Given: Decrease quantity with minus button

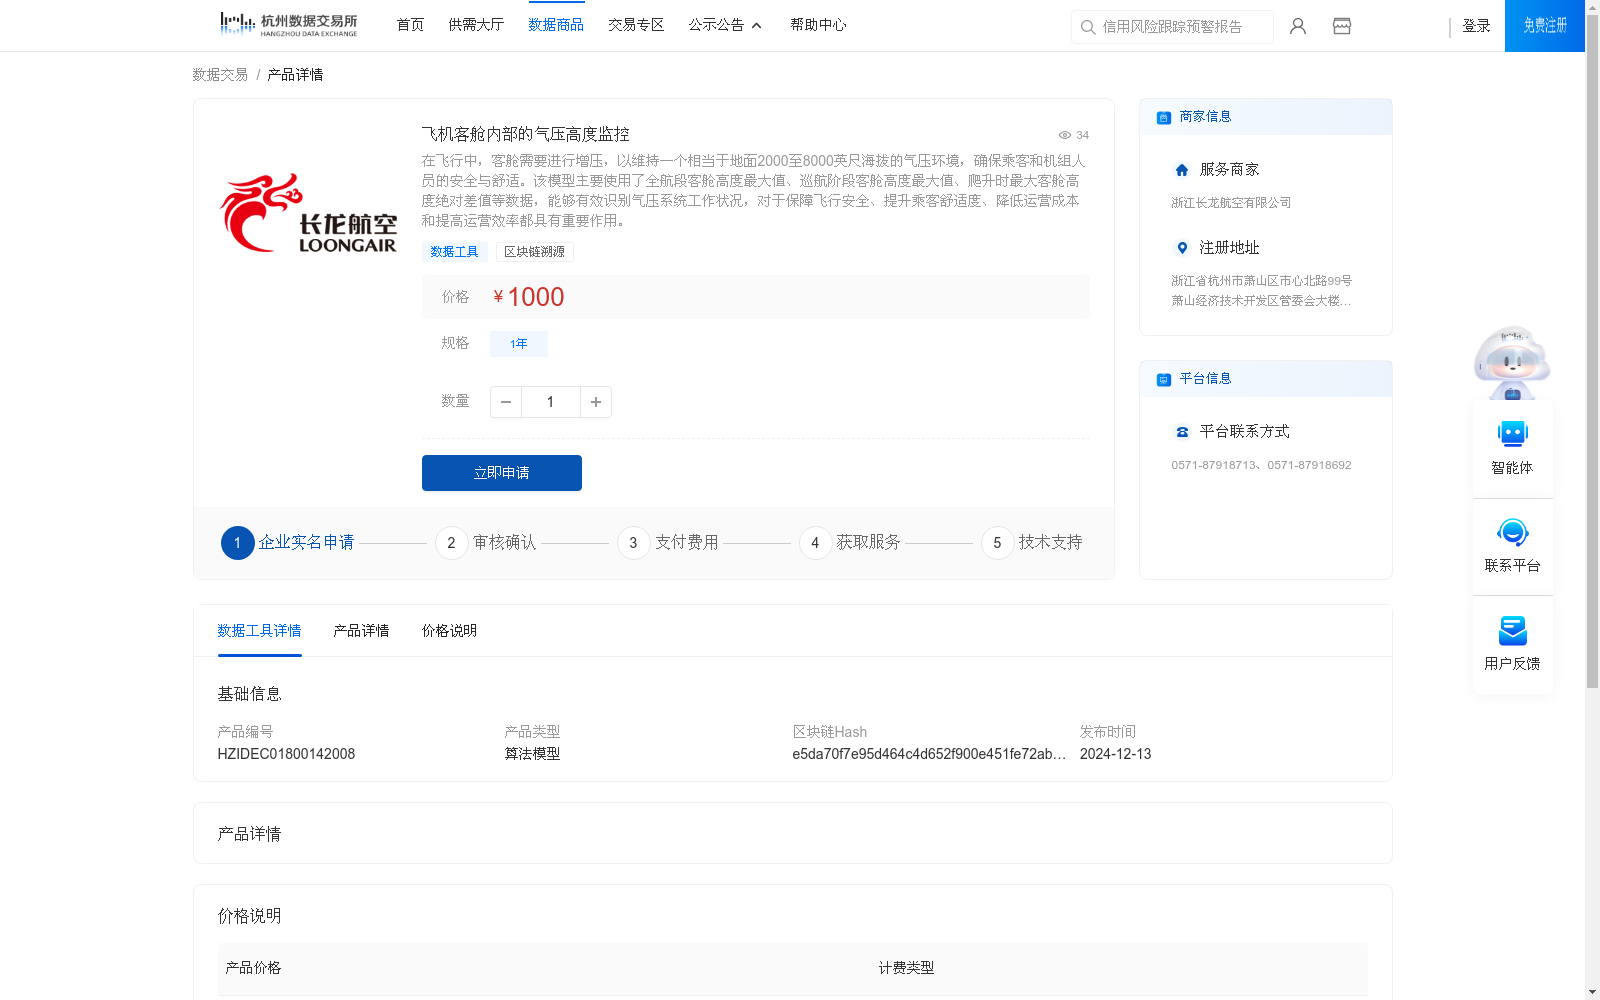Looking at the screenshot, I should point(506,402).
